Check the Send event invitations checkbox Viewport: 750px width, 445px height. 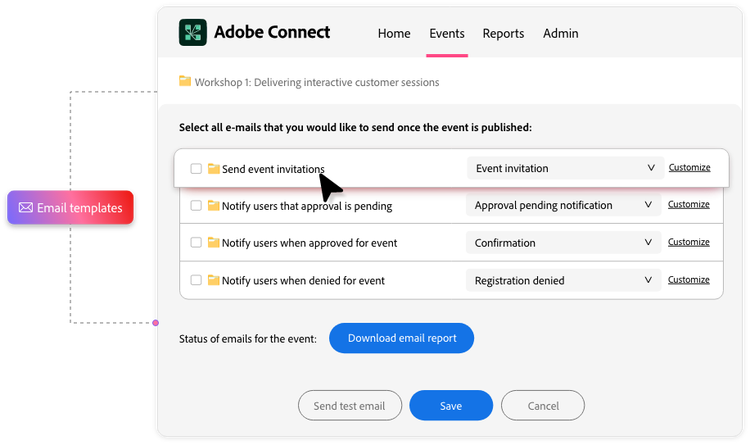tap(196, 169)
